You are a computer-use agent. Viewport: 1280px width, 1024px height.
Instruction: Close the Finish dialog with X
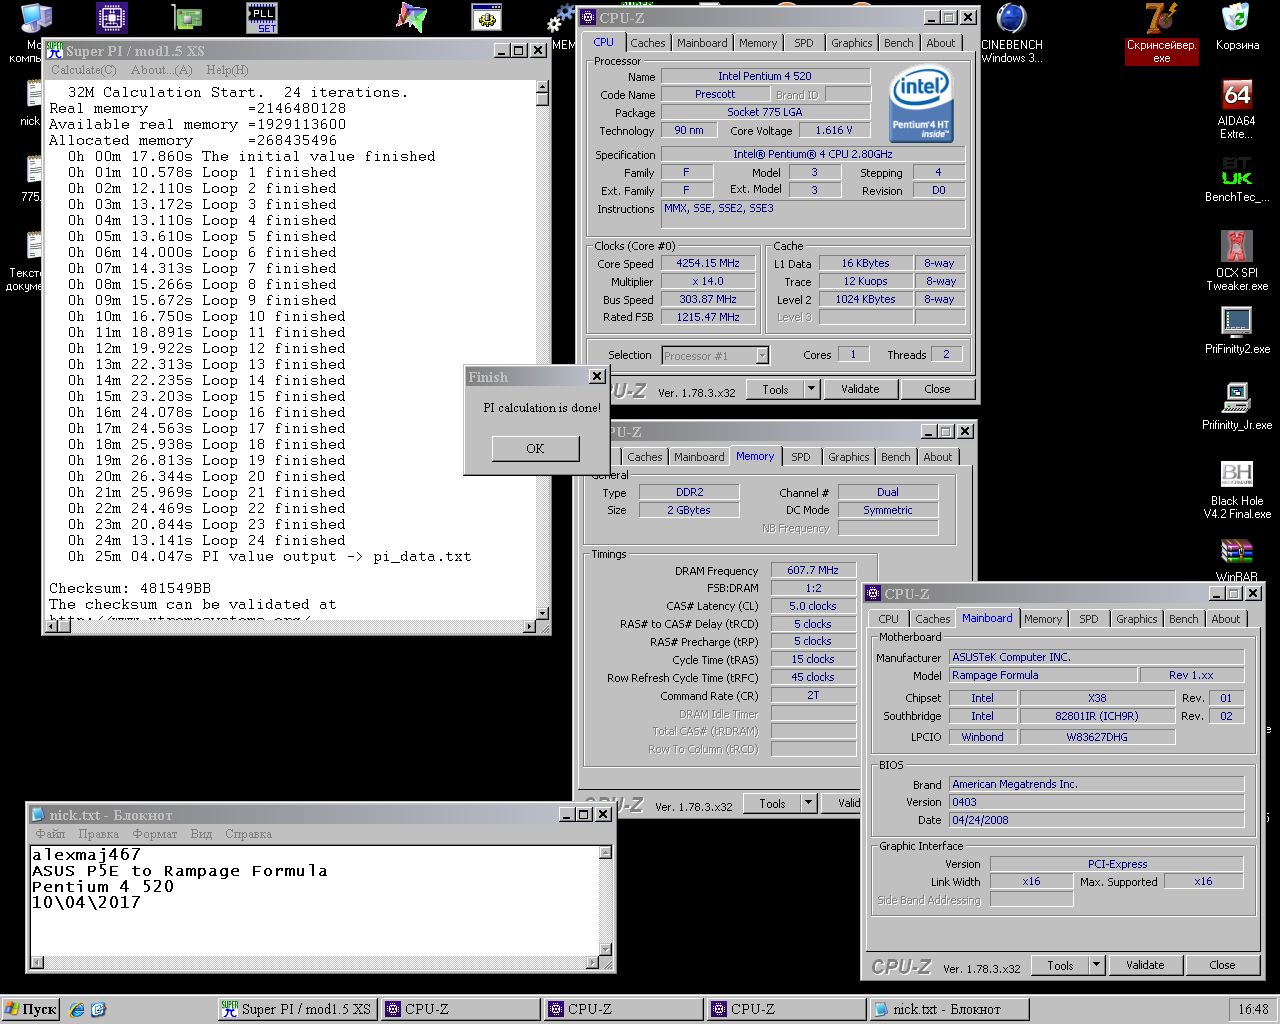pyautogui.click(x=597, y=377)
